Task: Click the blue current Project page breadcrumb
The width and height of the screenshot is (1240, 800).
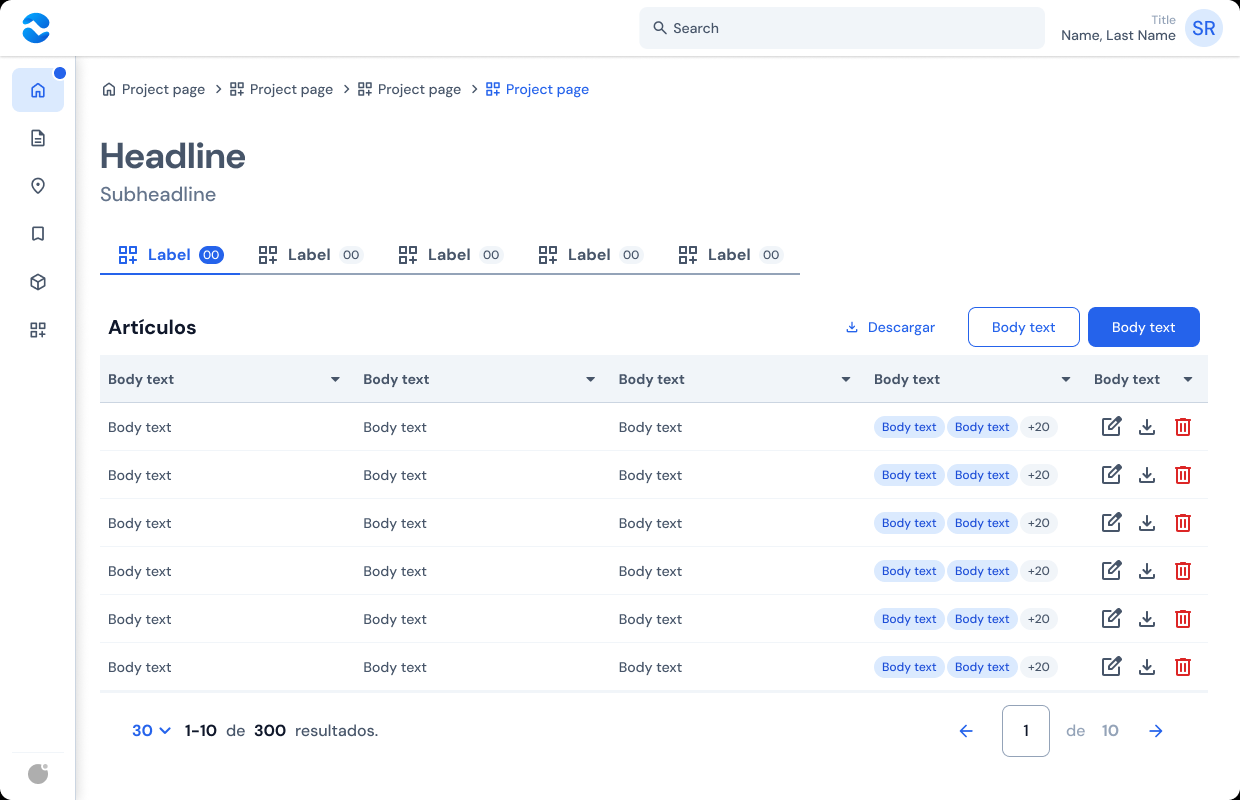Action: point(537,89)
